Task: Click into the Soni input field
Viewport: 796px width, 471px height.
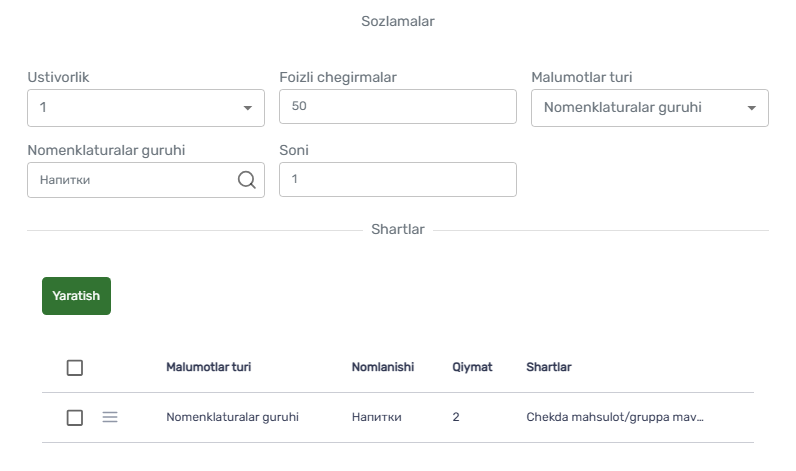Action: tap(397, 180)
